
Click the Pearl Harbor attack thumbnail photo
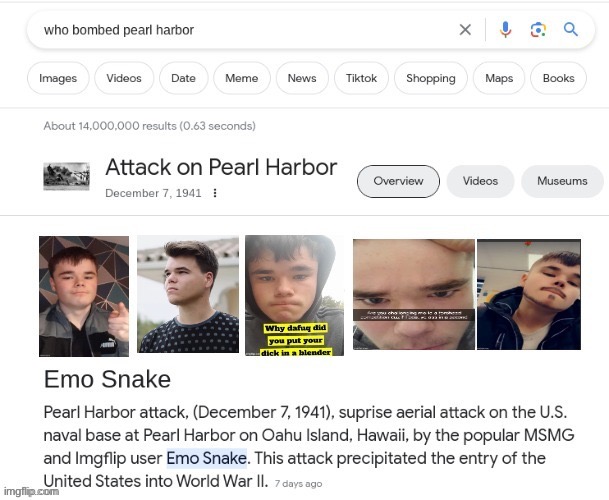pyautogui.click(x=66, y=176)
